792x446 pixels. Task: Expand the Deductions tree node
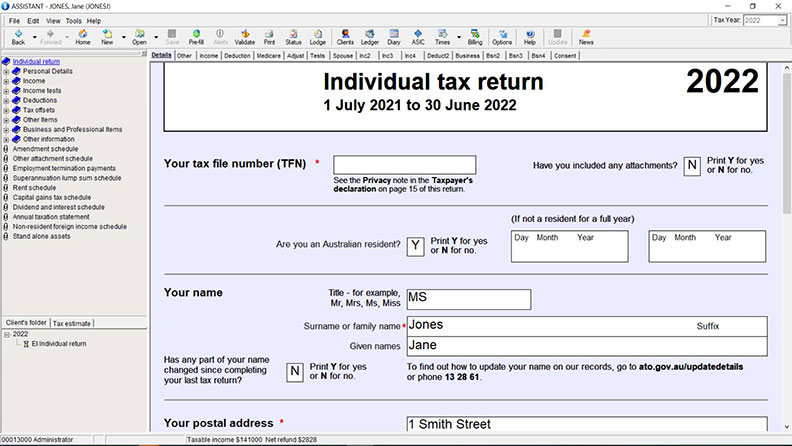6,100
